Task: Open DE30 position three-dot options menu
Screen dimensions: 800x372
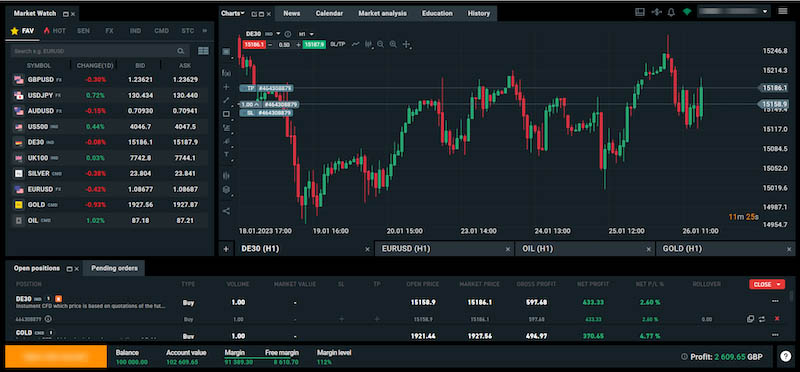Action: [776, 302]
